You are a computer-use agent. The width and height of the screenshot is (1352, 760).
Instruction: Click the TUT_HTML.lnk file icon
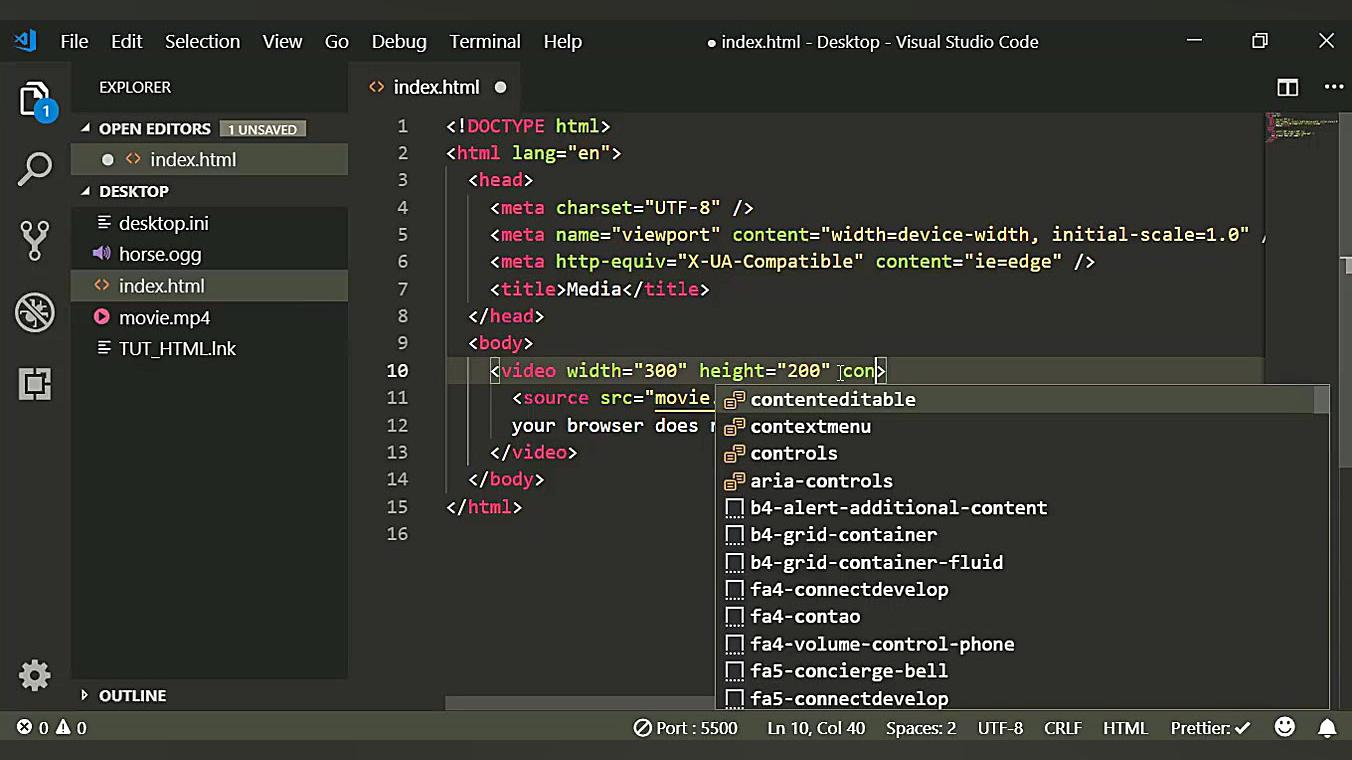point(103,348)
